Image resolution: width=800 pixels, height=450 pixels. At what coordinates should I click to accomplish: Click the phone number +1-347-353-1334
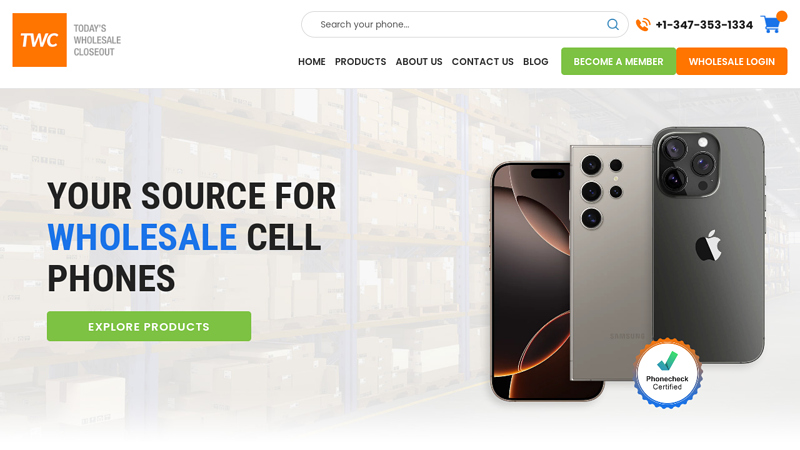[704, 24]
